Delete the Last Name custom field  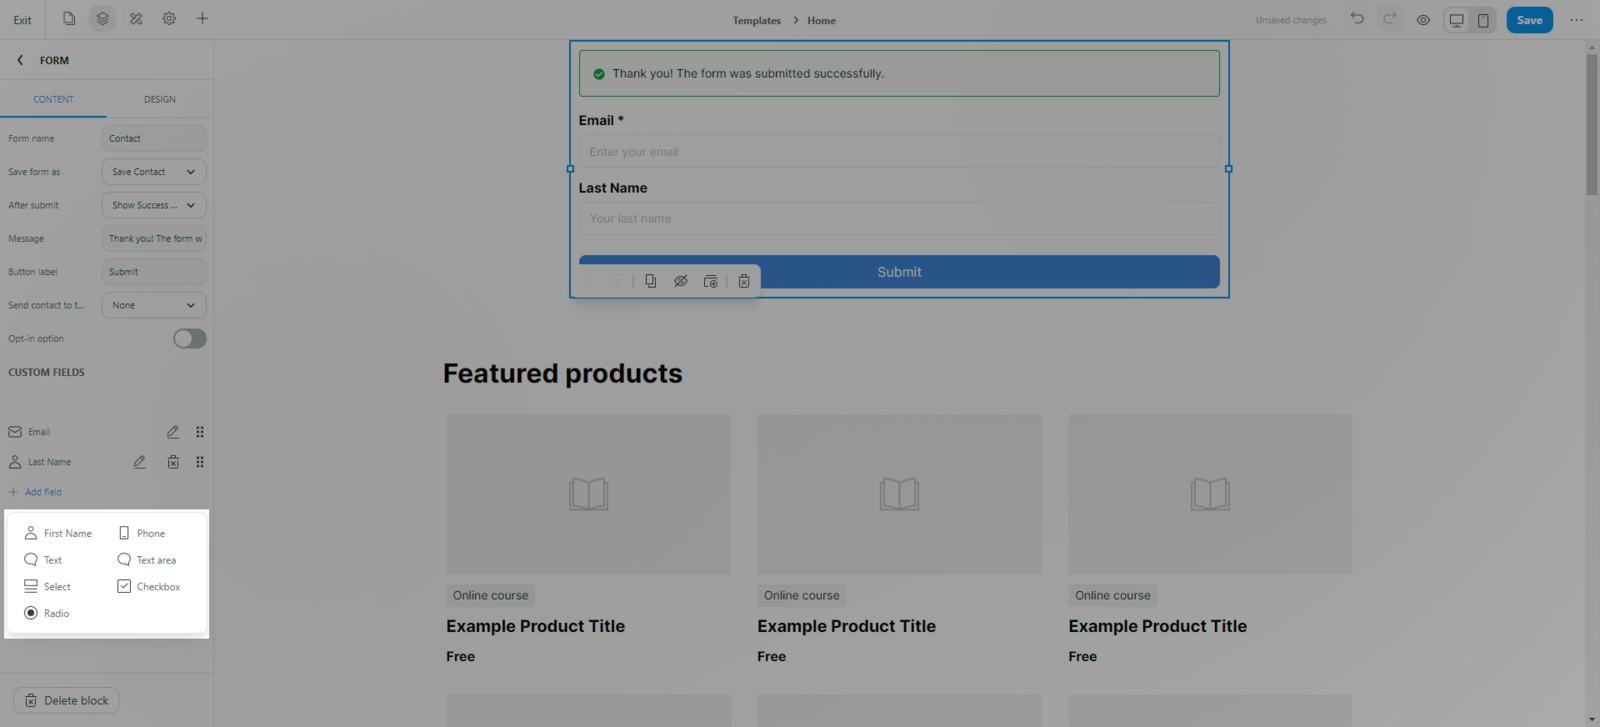click(x=173, y=462)
